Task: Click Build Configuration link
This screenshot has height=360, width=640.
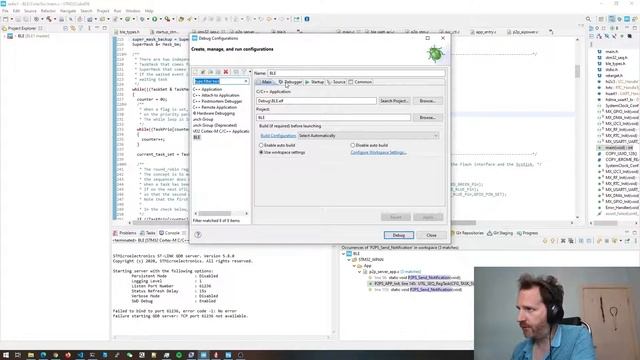Action: click(x=278, y=136)
